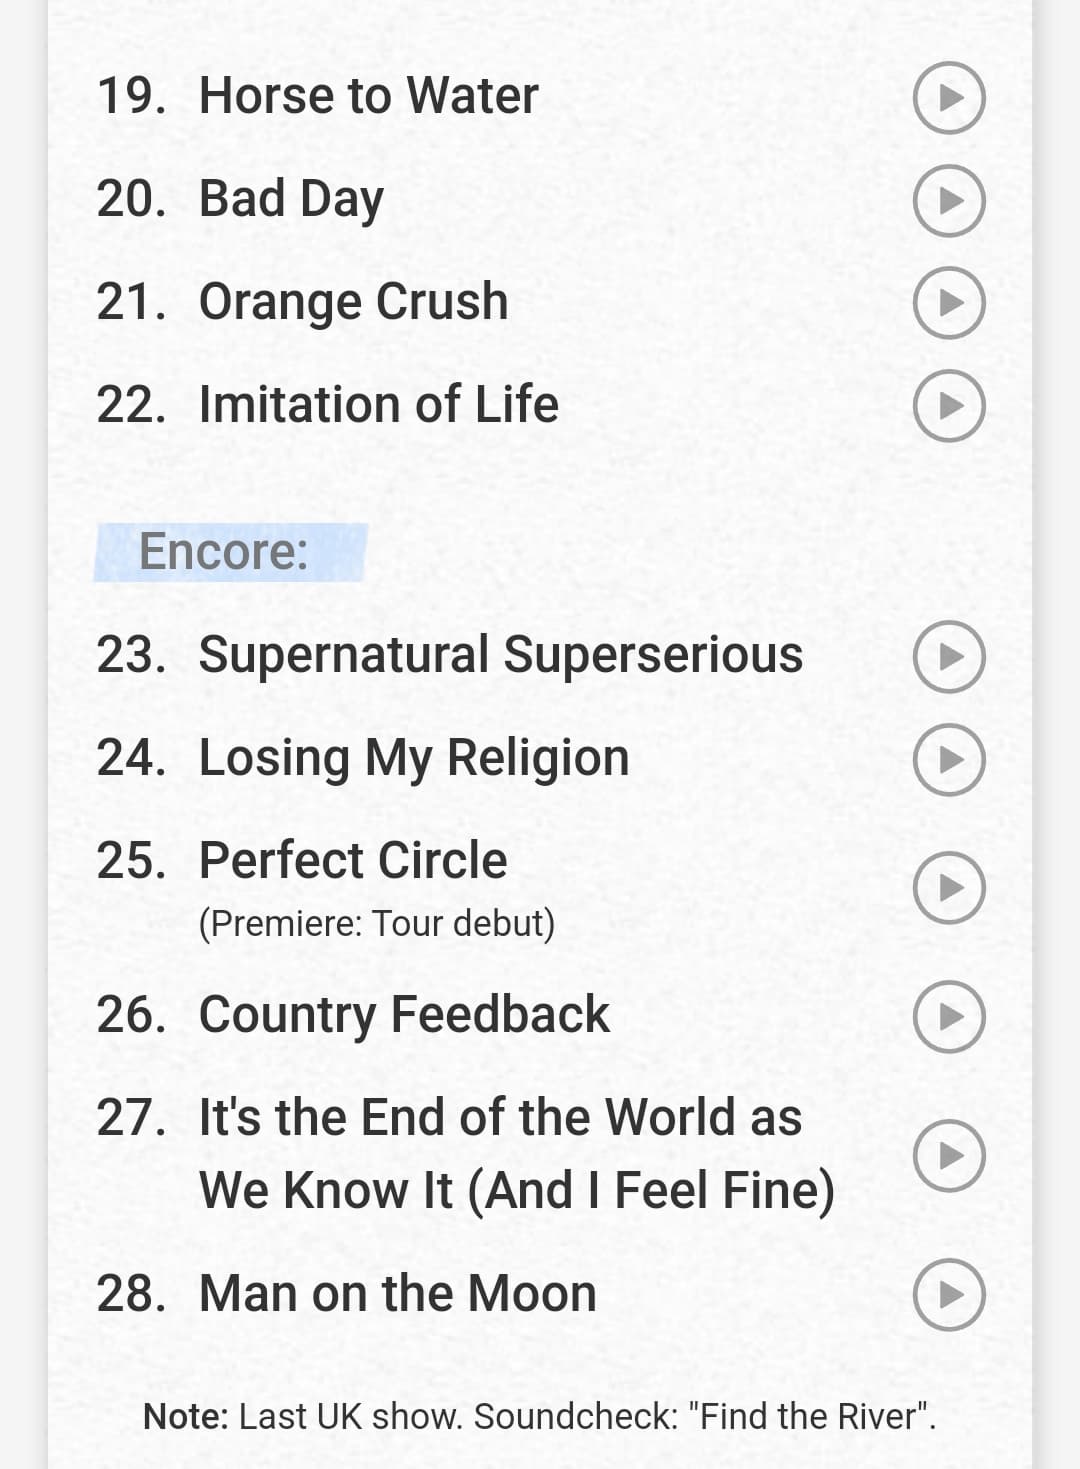
Task: Play Perfect Circle tour debut song
Action: [949, 888]
